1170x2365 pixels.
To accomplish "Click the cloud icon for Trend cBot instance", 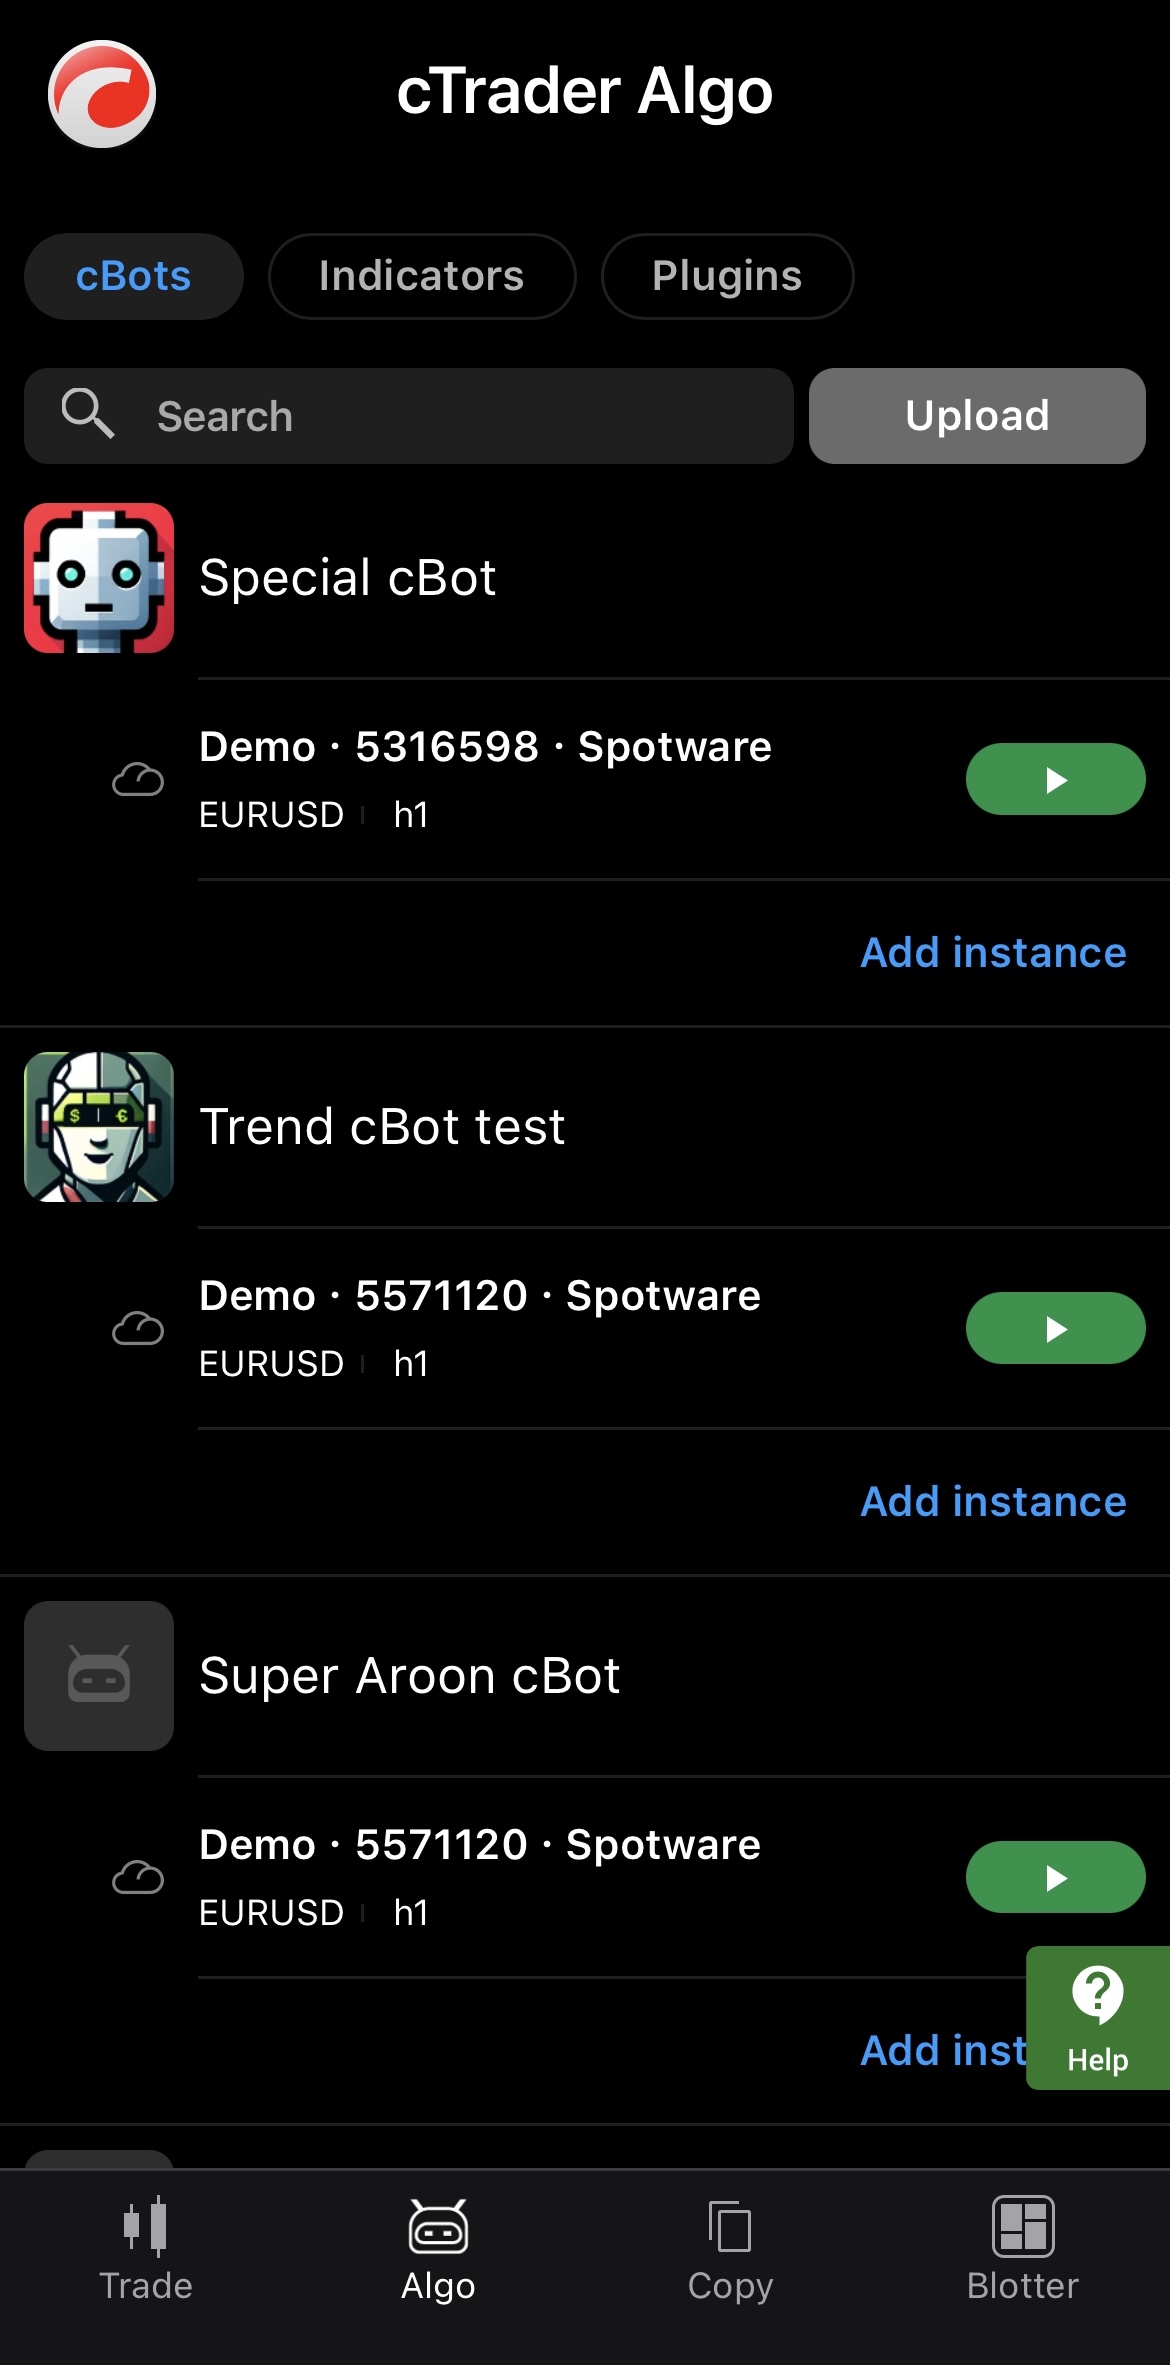I will pos(138,1328).
